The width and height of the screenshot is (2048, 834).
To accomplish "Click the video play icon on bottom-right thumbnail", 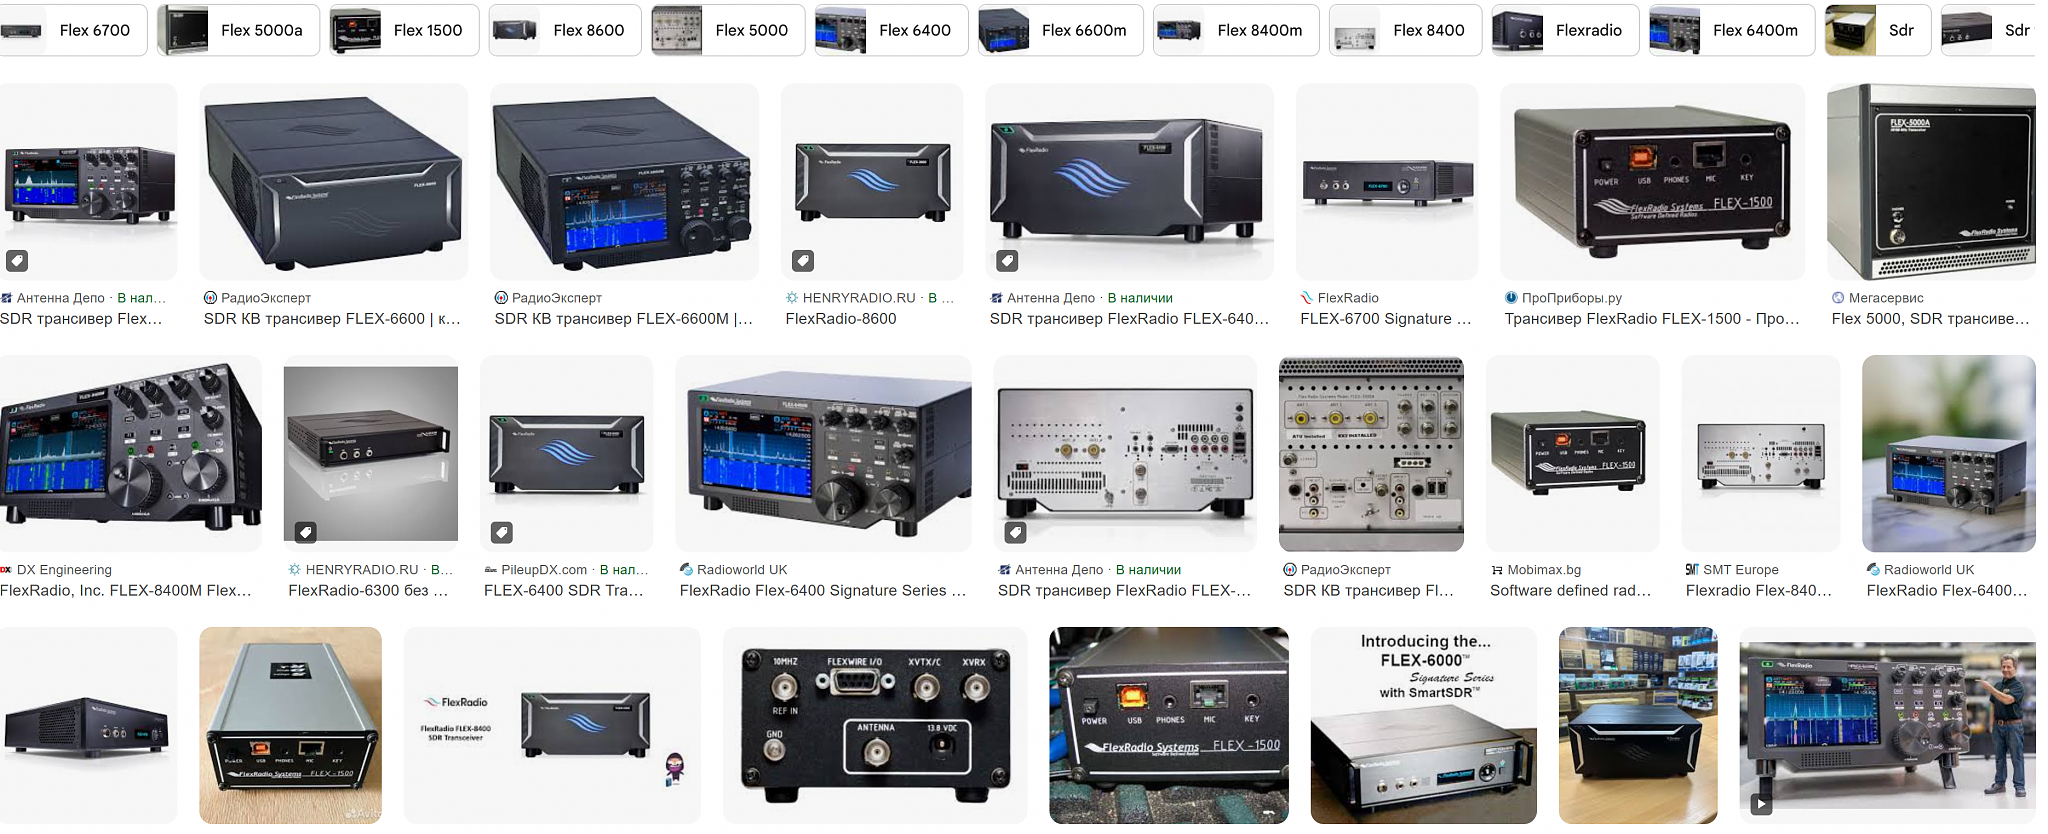I will pos(1761,803).
